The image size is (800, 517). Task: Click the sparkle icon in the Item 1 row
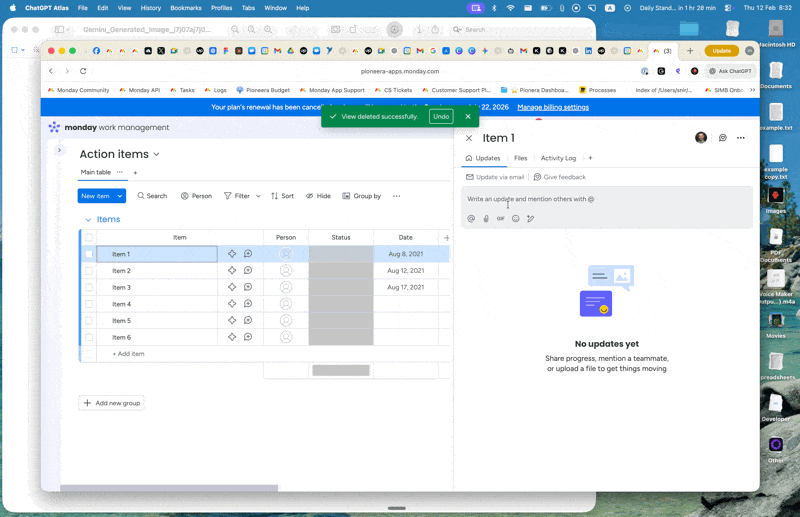[232, 254]
